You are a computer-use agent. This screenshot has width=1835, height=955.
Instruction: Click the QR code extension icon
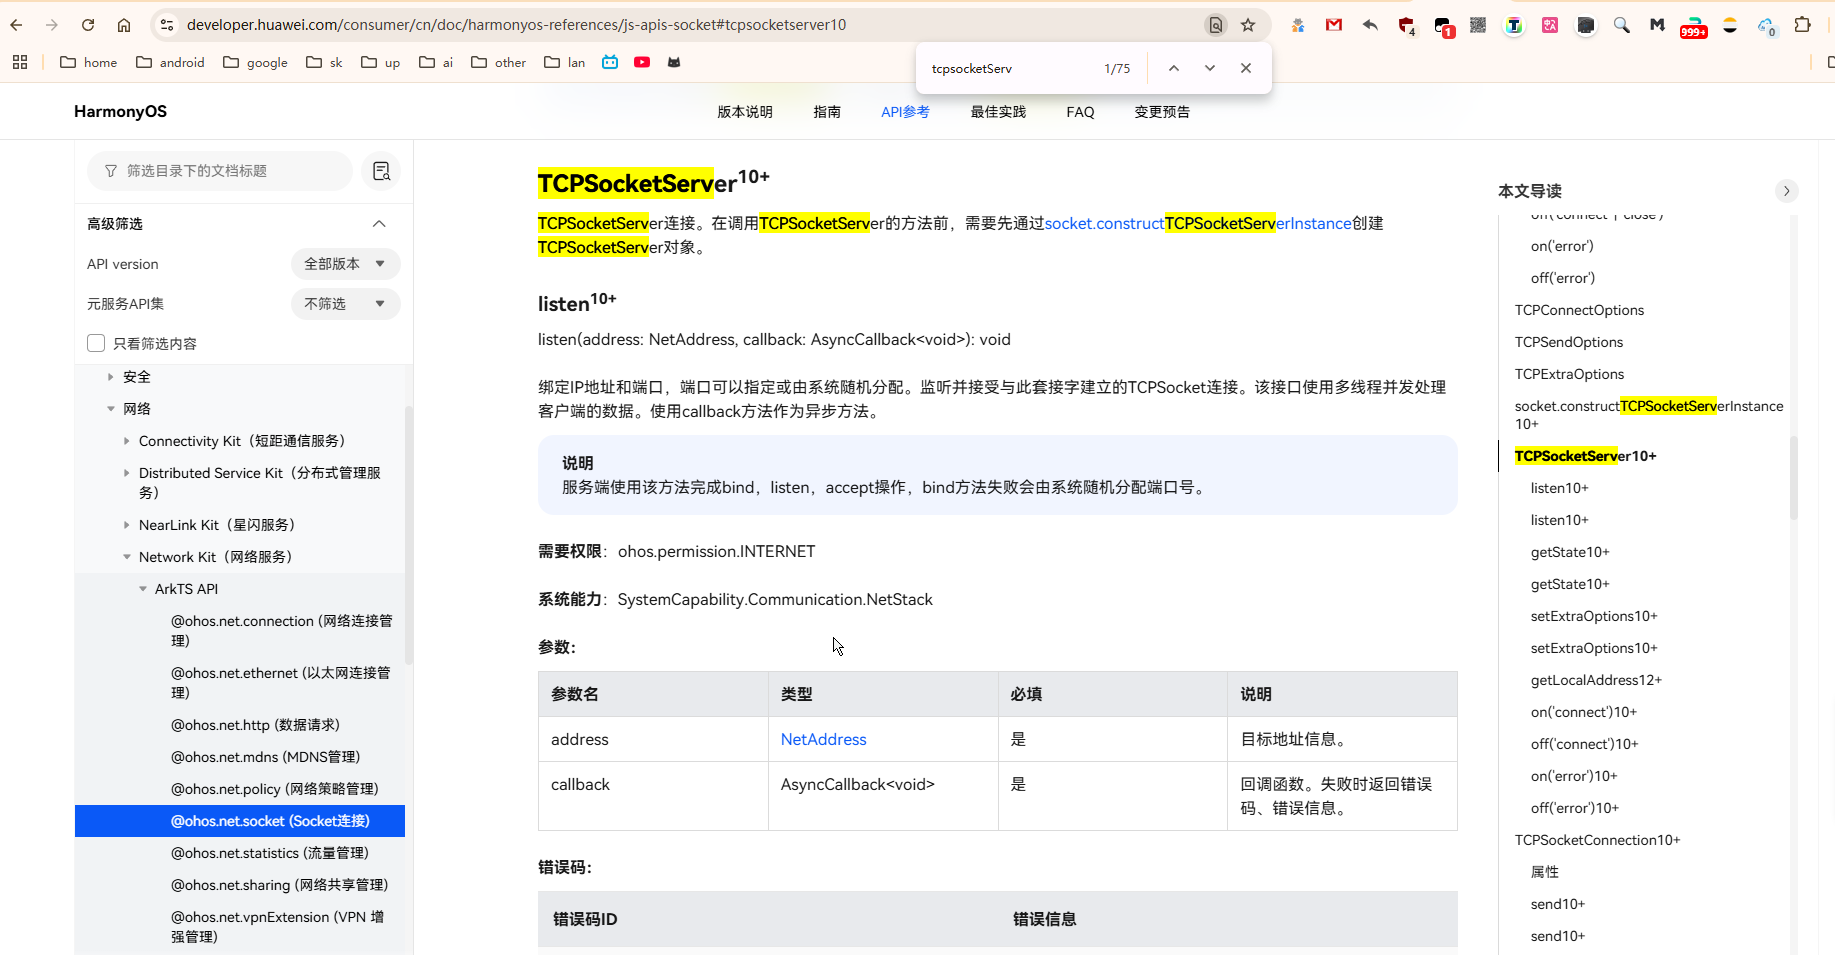(1478, 25)
